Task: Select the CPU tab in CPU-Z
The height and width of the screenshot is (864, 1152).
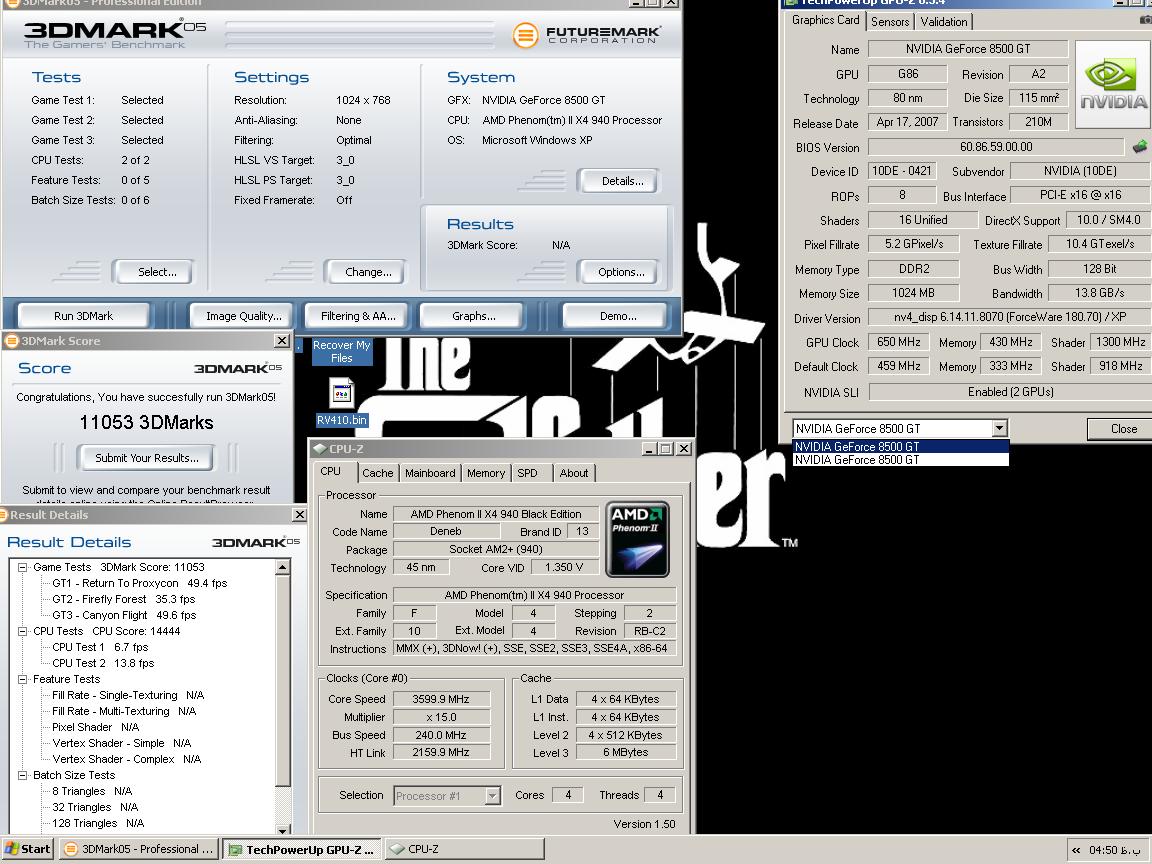Action: pyautogui.click(x=331, y=472)
